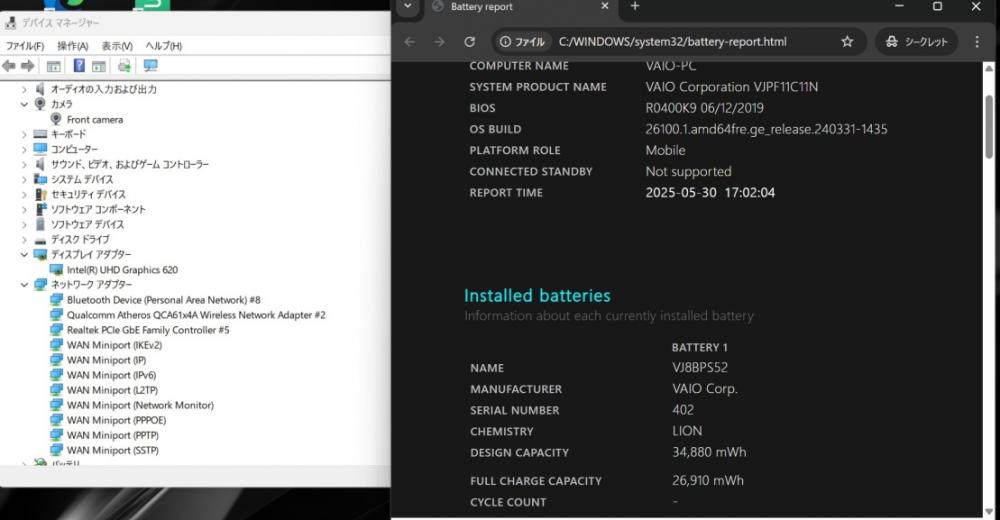Click the ソフトウェア コンポーネント icon
Image resolution: width=1000 pixels, height=520 pixels.
tap(40, 209)
